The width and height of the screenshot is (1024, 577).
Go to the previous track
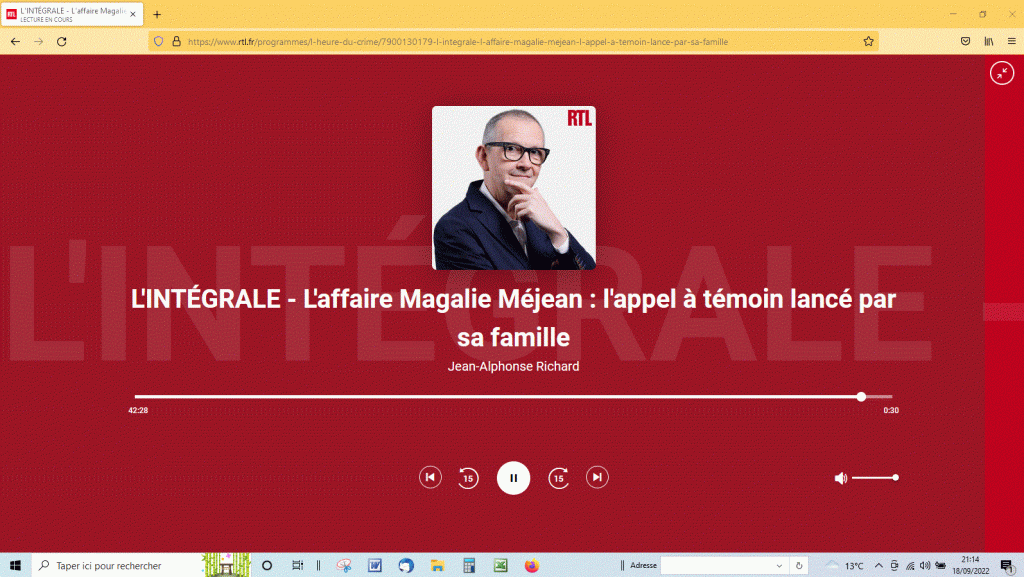point(430,478)
